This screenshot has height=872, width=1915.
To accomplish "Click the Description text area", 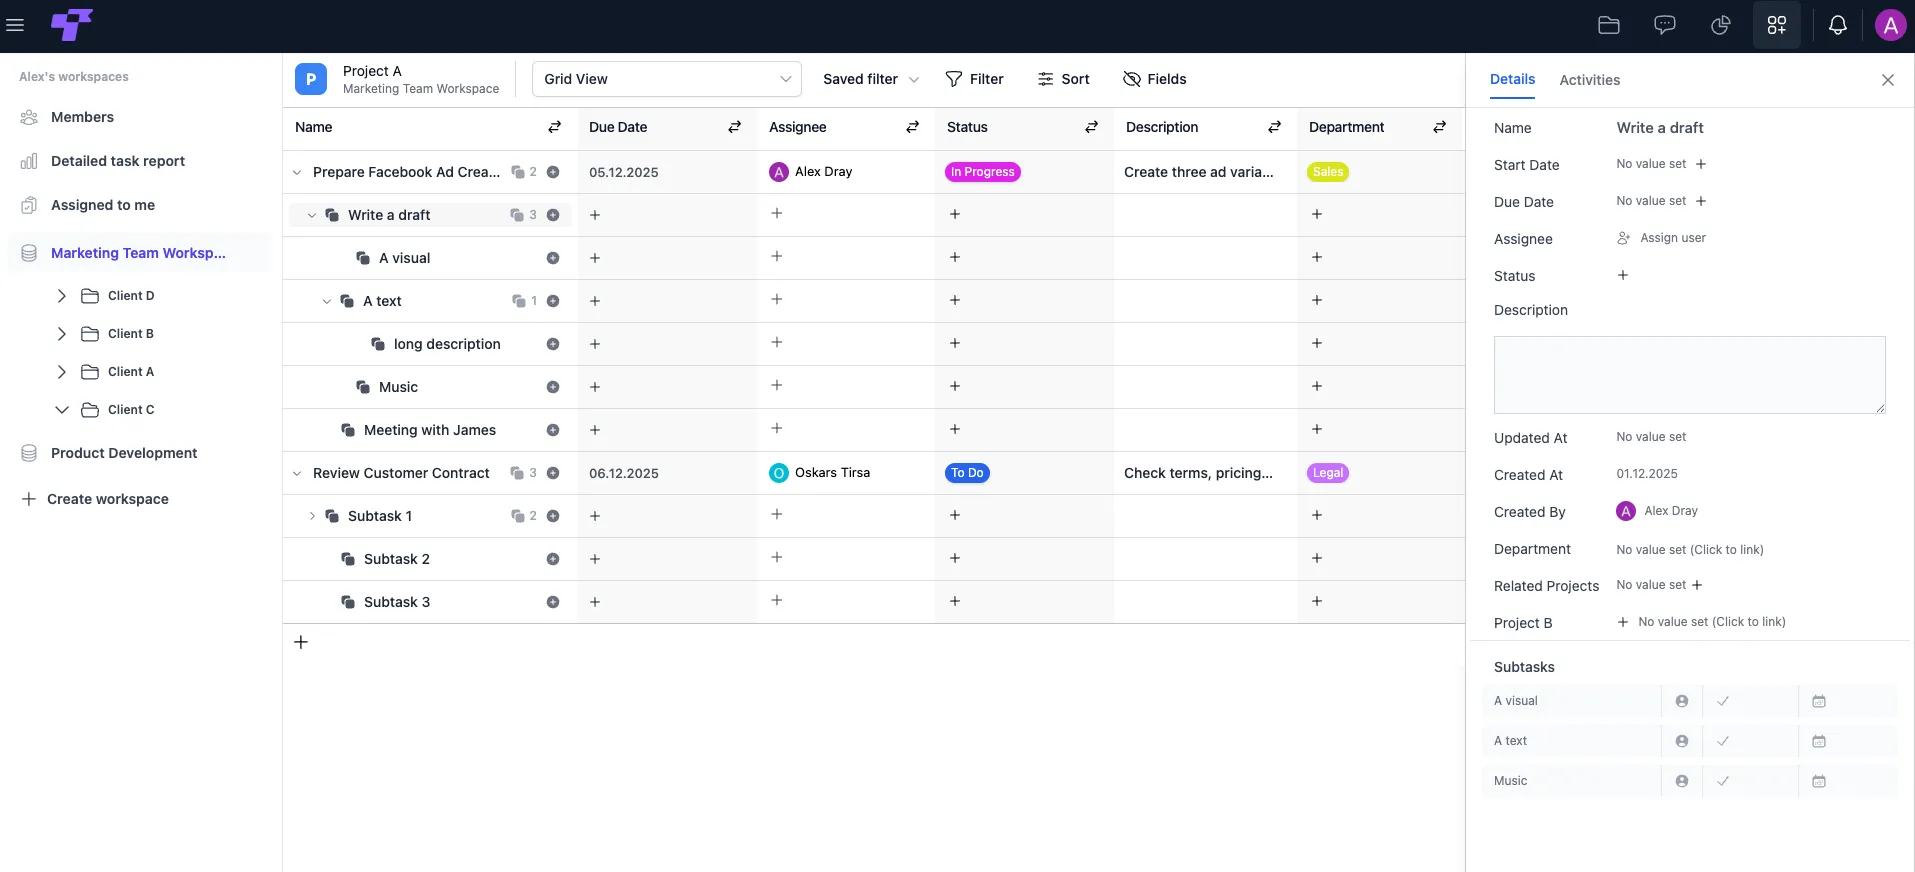I will (1690, 375).
